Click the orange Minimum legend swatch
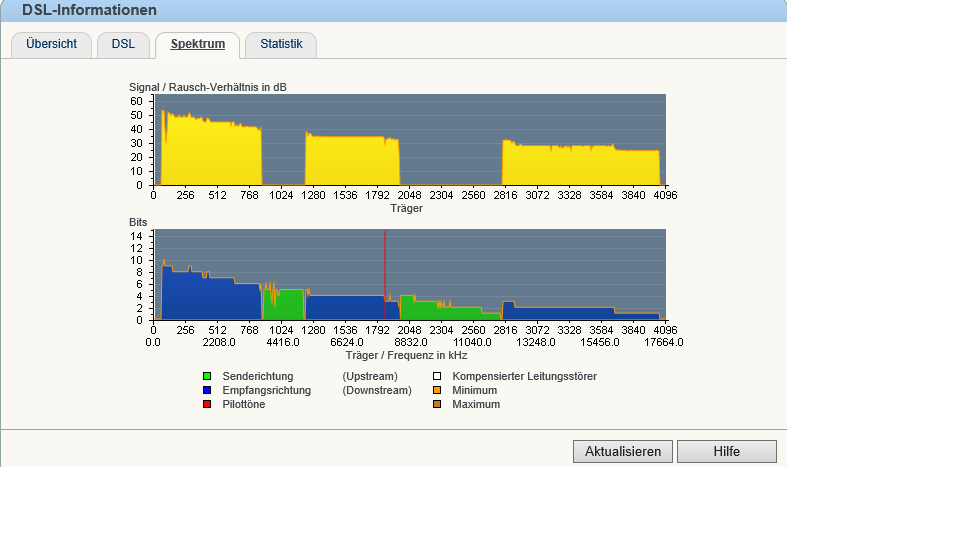Image resolution: width=960 pixels, height=540 pixels. [x=437, y=391]
